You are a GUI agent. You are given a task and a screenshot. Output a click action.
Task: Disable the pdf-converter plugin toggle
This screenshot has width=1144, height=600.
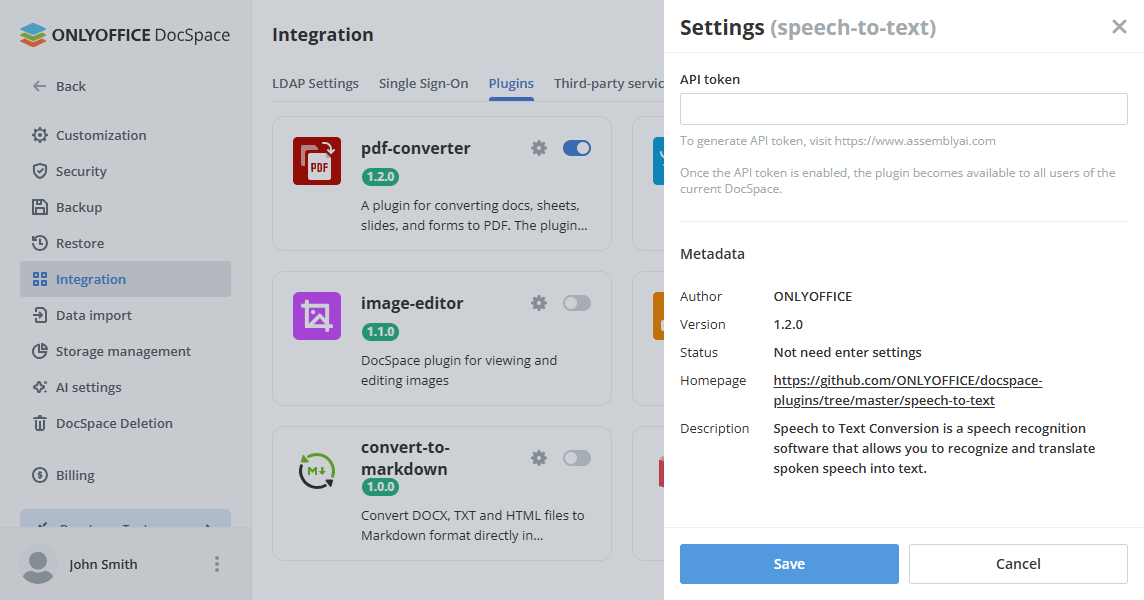[x=576, y=148]
